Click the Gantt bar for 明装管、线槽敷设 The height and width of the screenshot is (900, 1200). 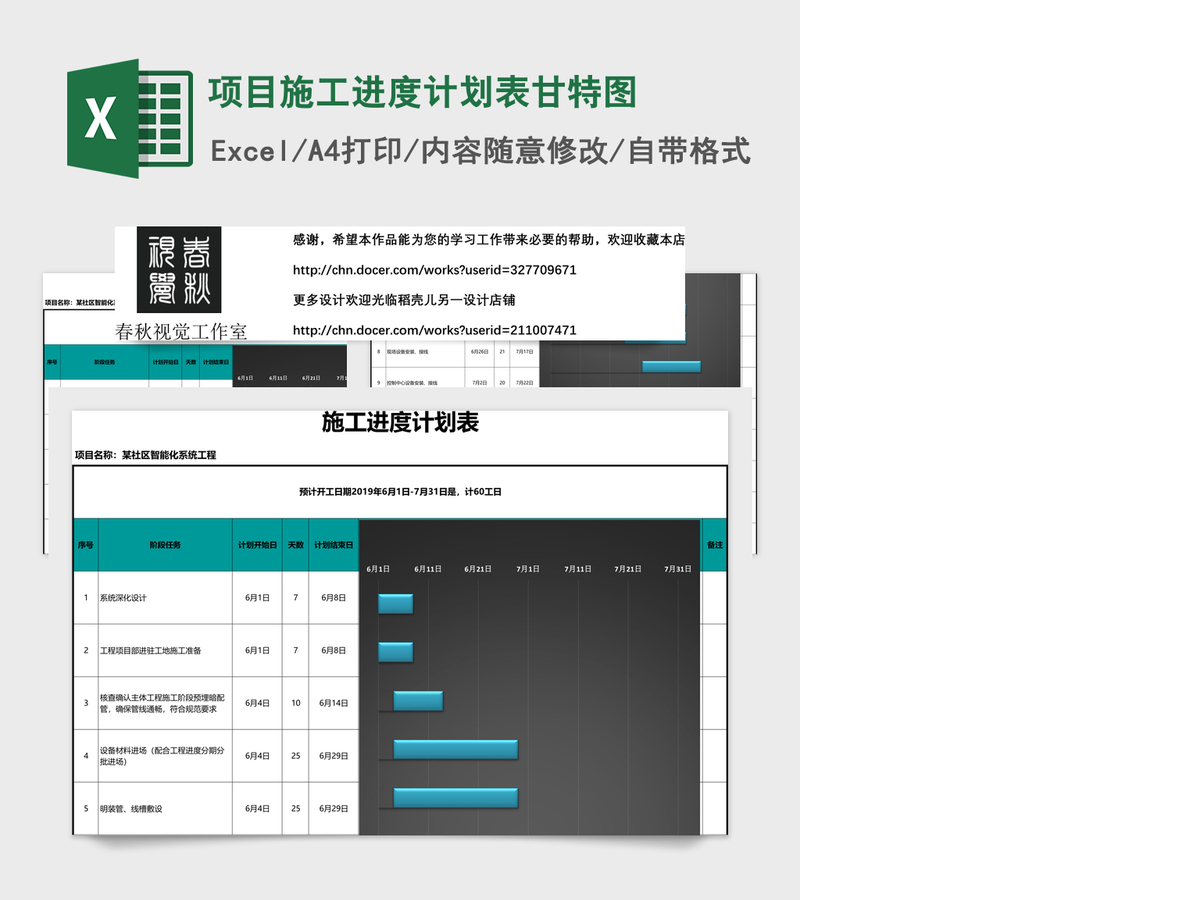point(455,797)
